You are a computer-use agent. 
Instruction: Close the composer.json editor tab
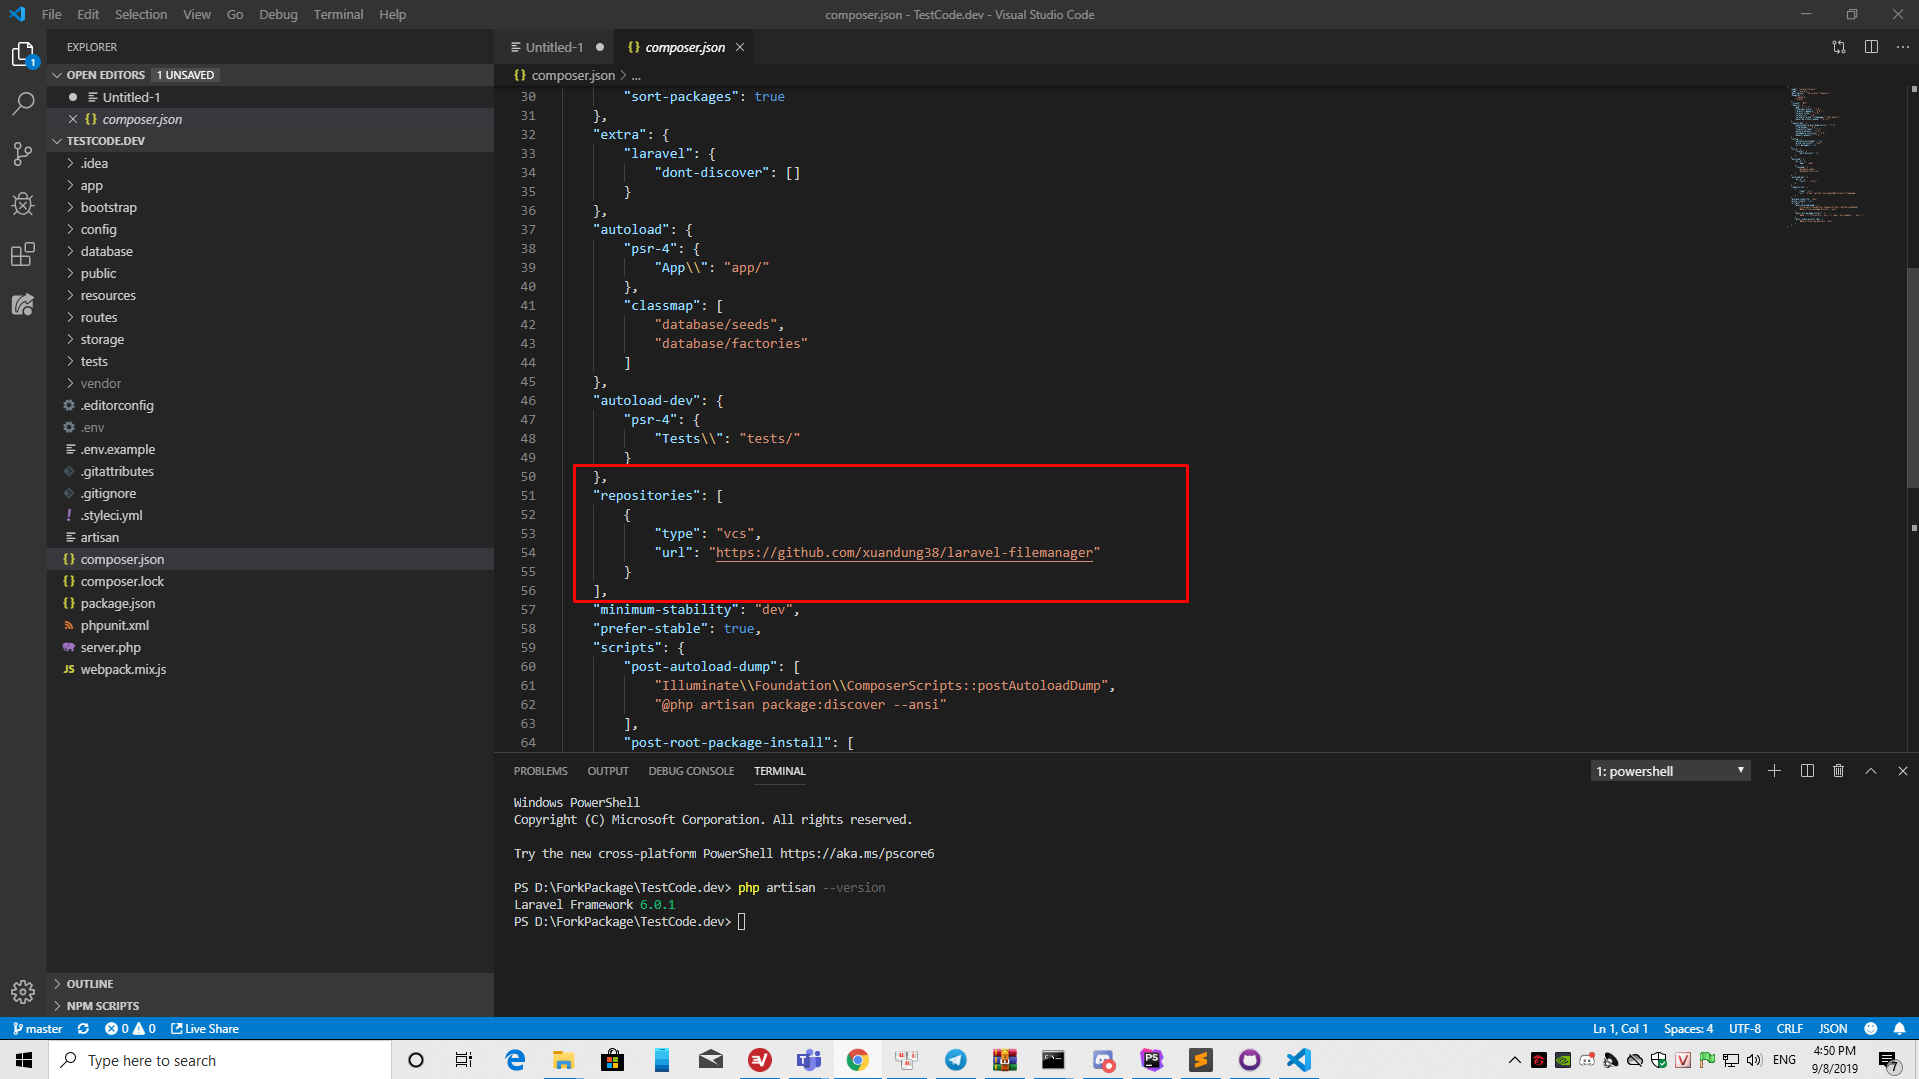click(740, 47)
